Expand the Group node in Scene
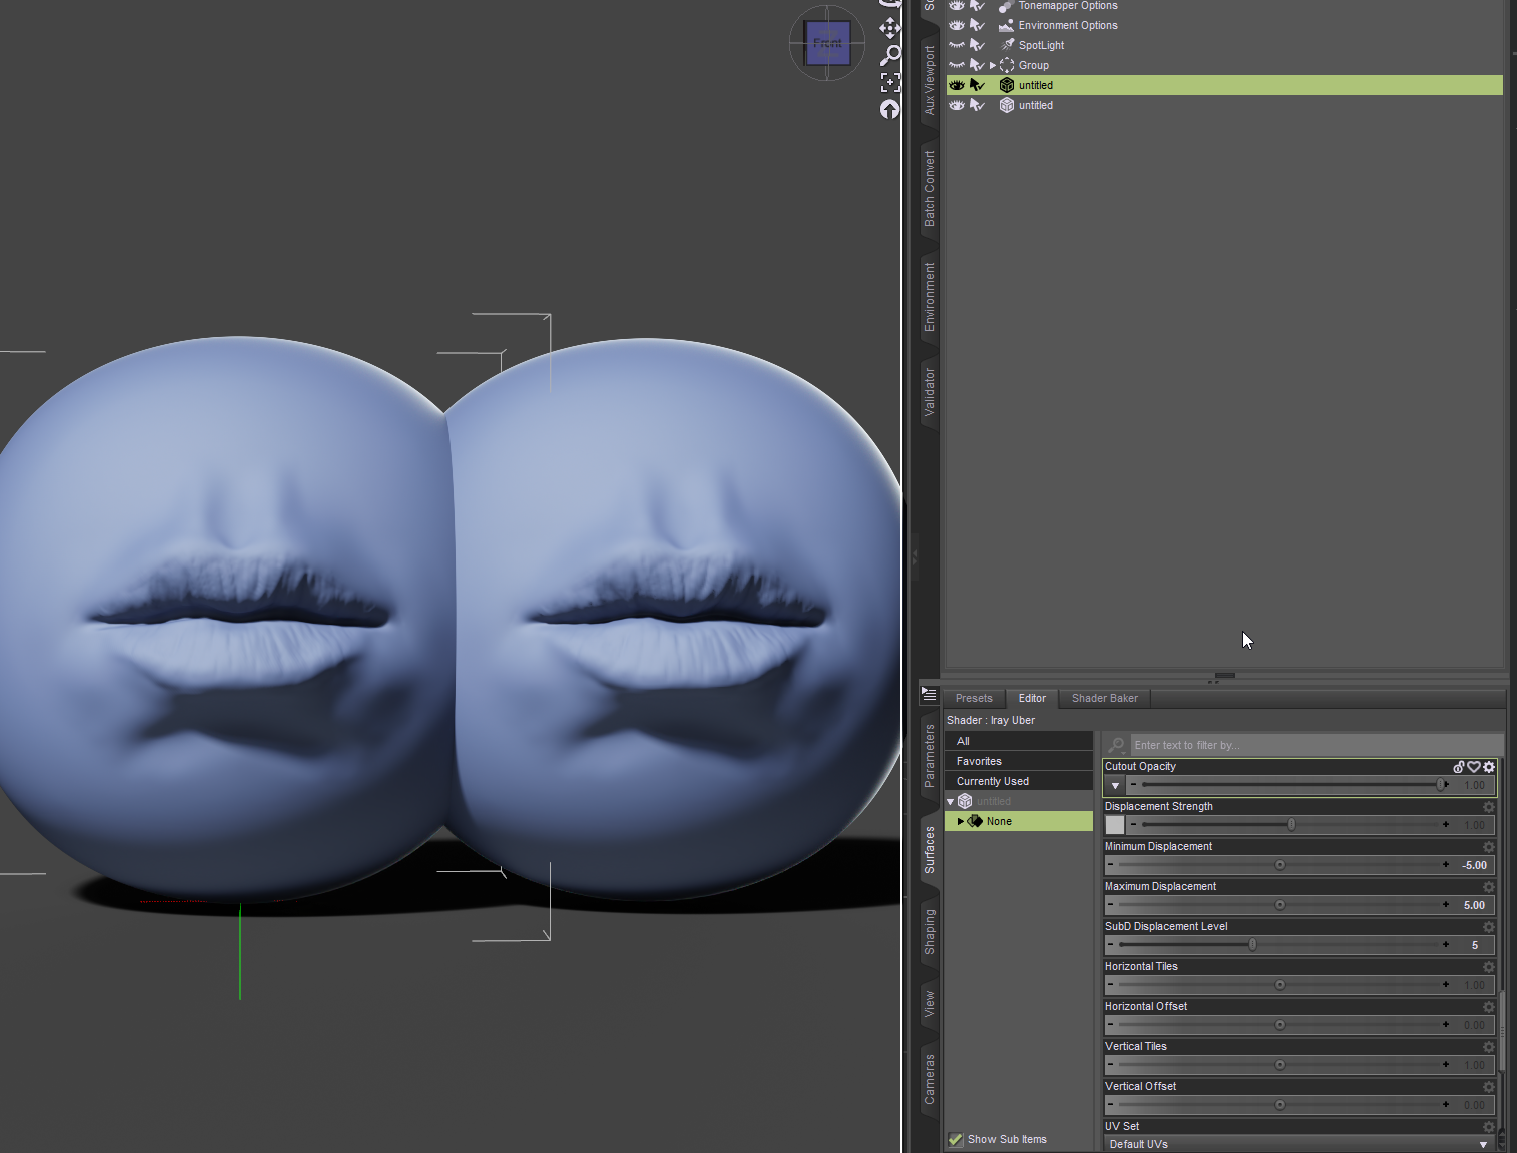Viewport: 1517px width, 1153px height. coord(993,65)
